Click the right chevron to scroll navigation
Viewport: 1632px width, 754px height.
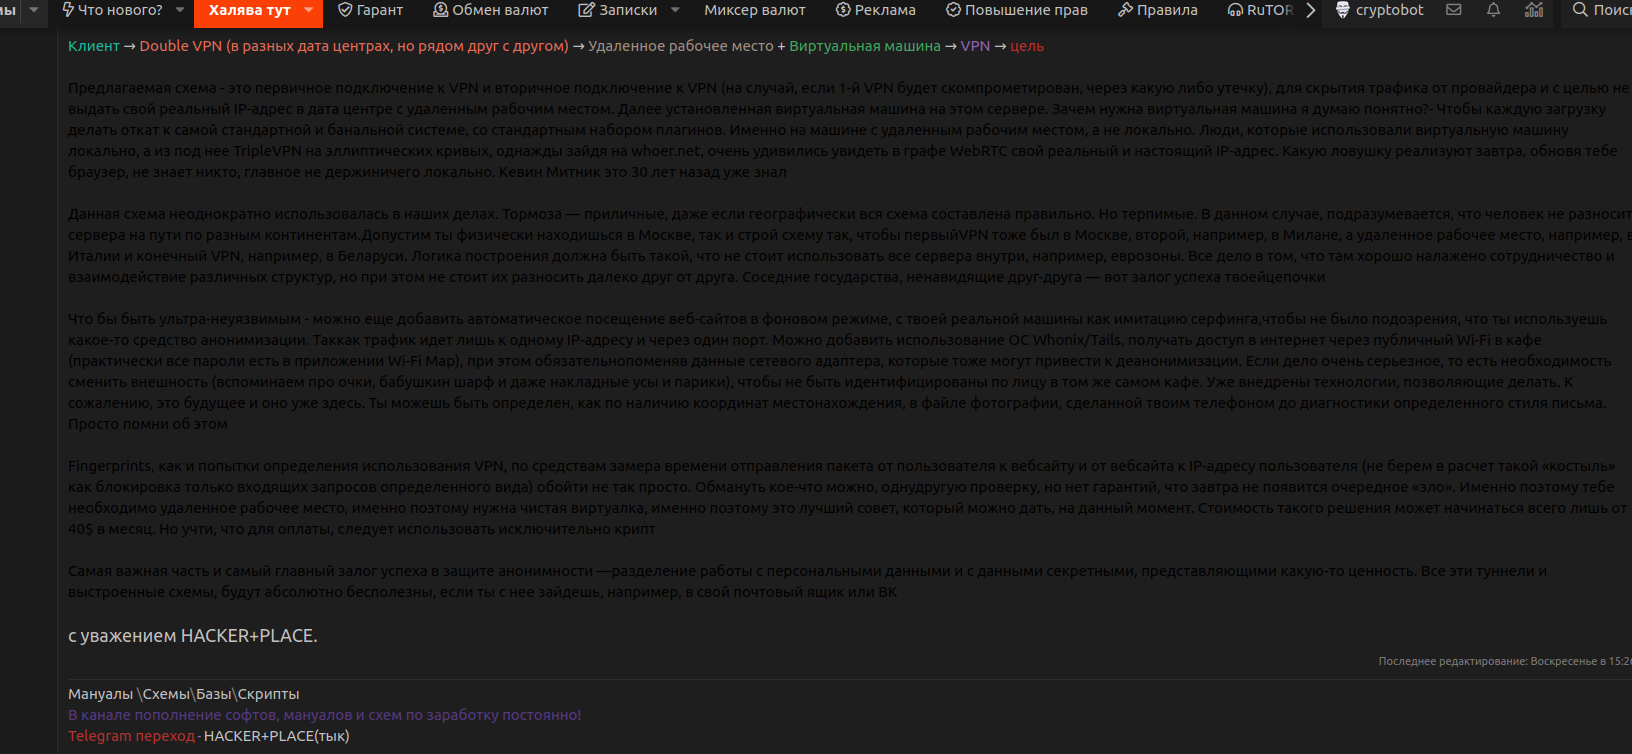pos(1310,10)
